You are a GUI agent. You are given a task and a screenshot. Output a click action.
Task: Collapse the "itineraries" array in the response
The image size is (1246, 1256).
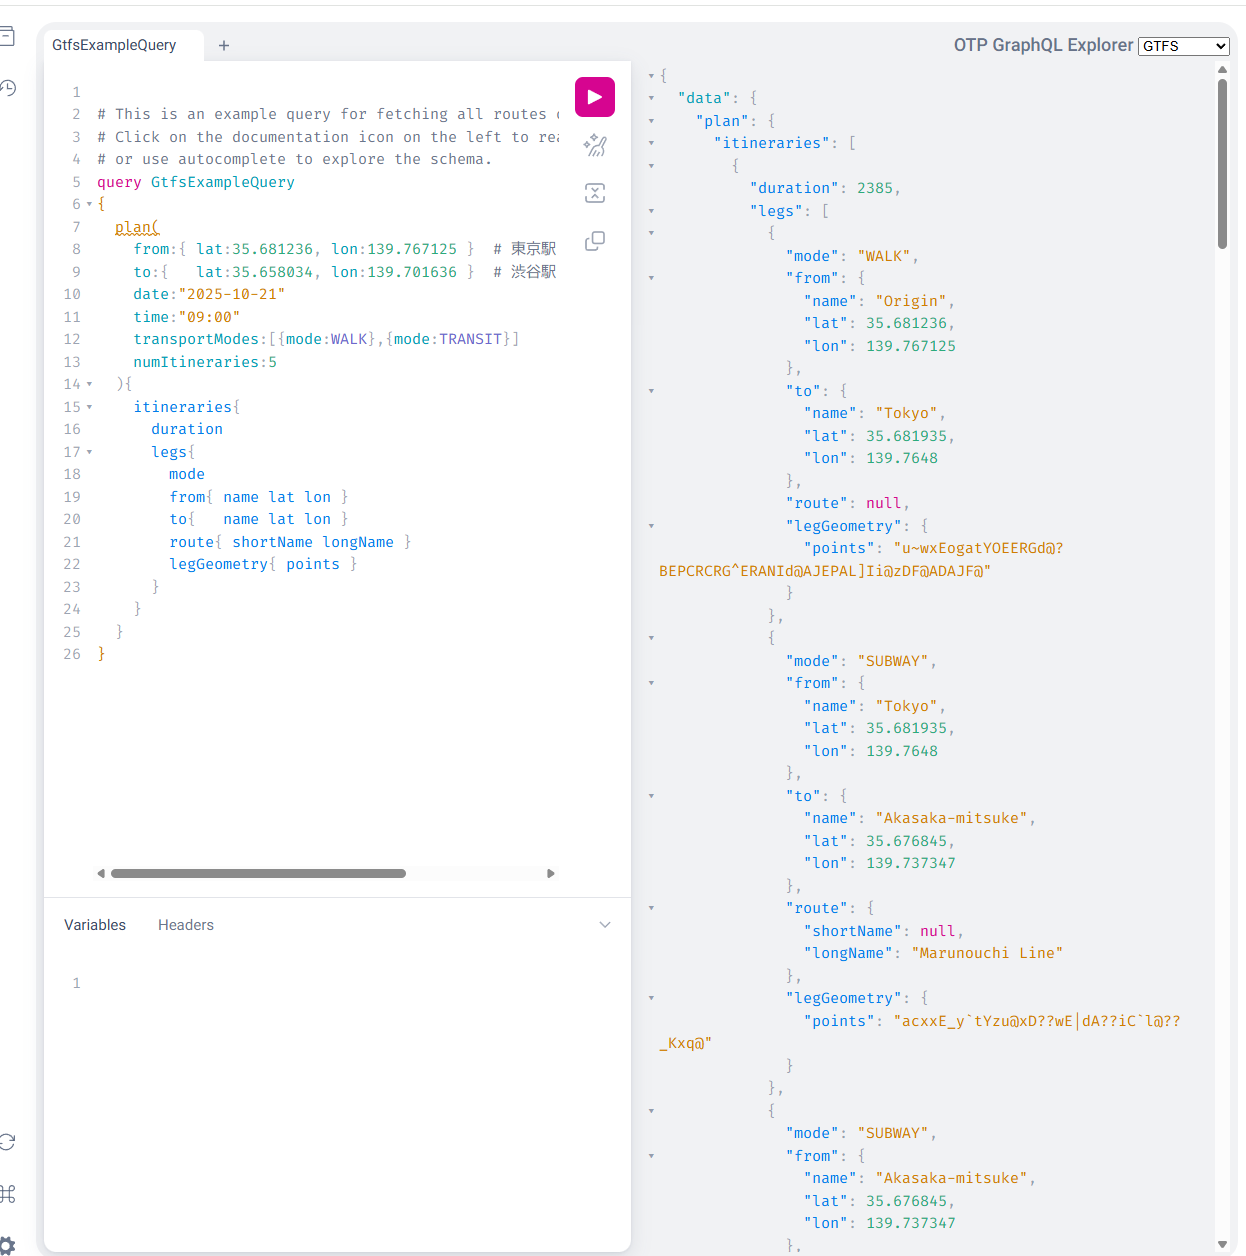click(x=651, y=143)
